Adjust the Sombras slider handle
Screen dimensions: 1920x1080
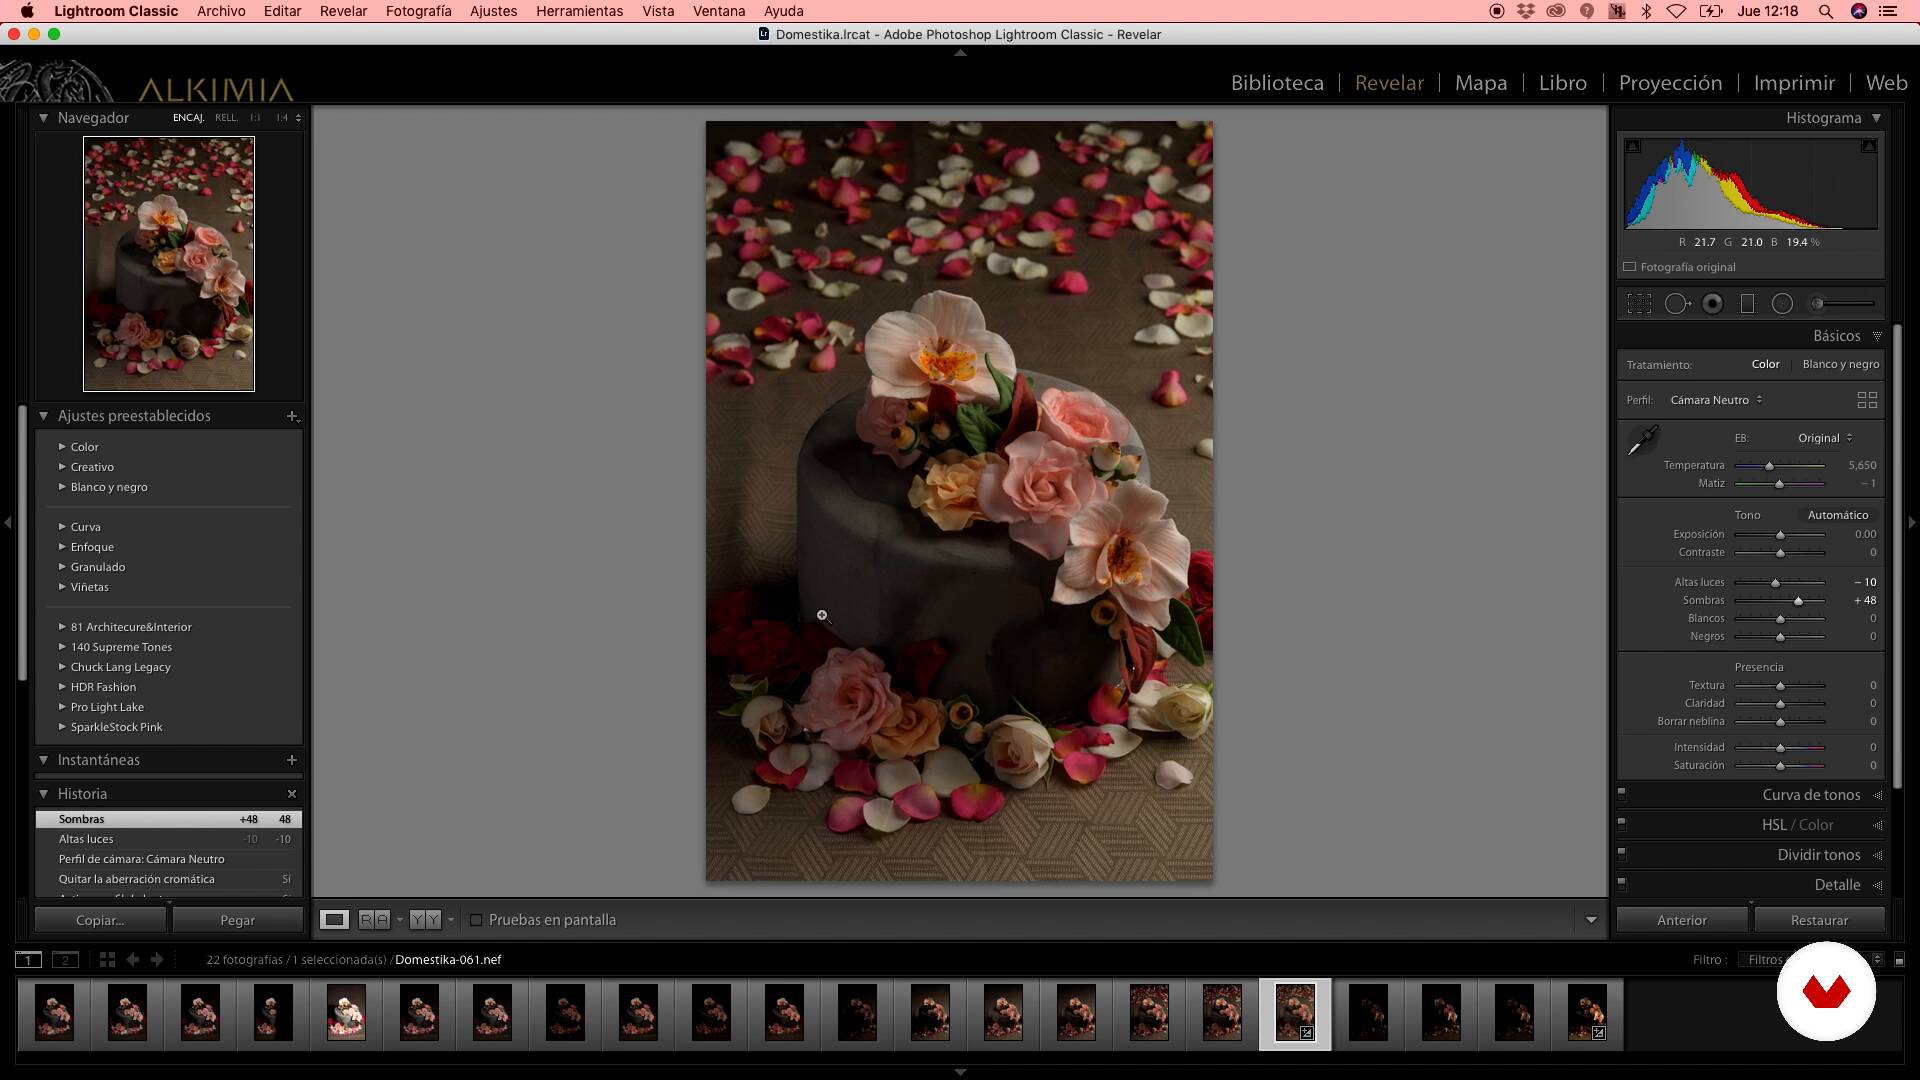point(1798,601)
